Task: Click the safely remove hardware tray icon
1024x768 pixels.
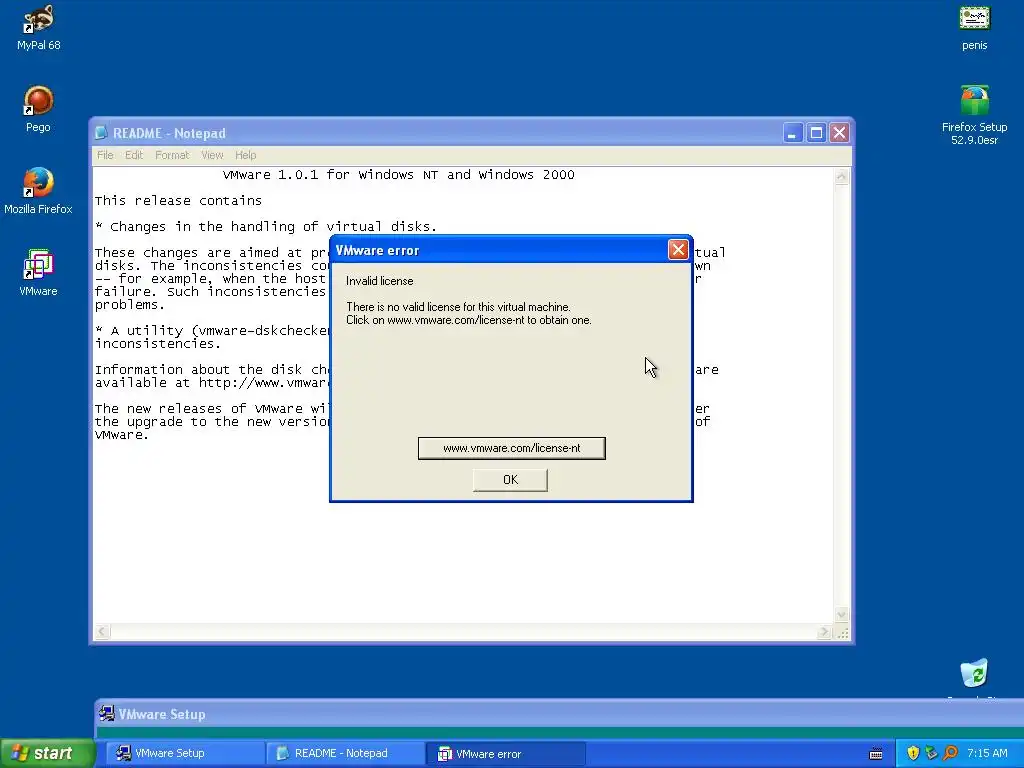Action: 931,753
